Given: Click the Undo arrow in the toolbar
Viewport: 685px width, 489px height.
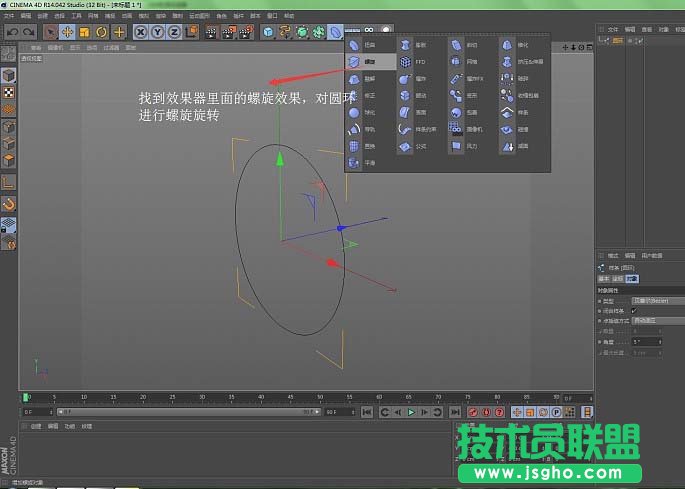Looking at the screenshot, I should (12, 32).
